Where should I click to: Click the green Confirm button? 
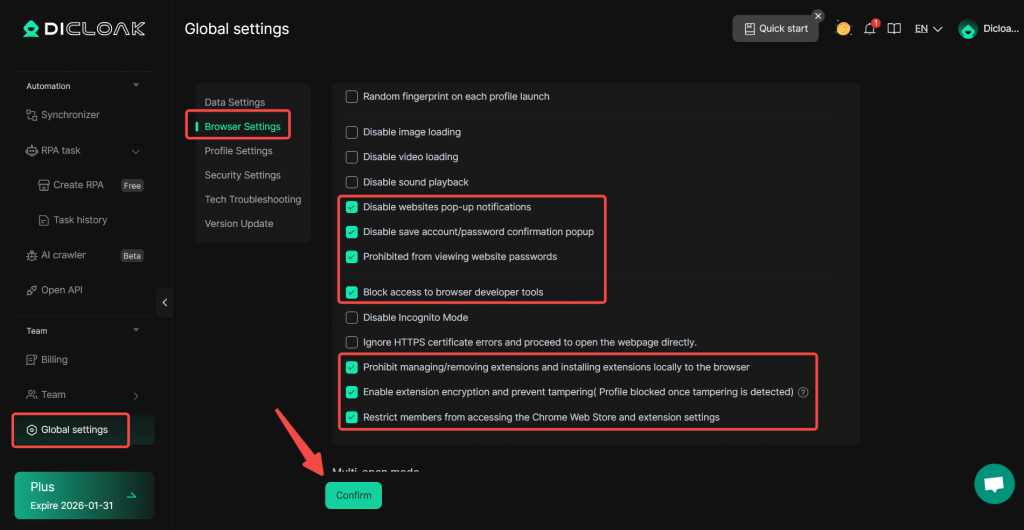pyautogui.click(x=353, y=495)
